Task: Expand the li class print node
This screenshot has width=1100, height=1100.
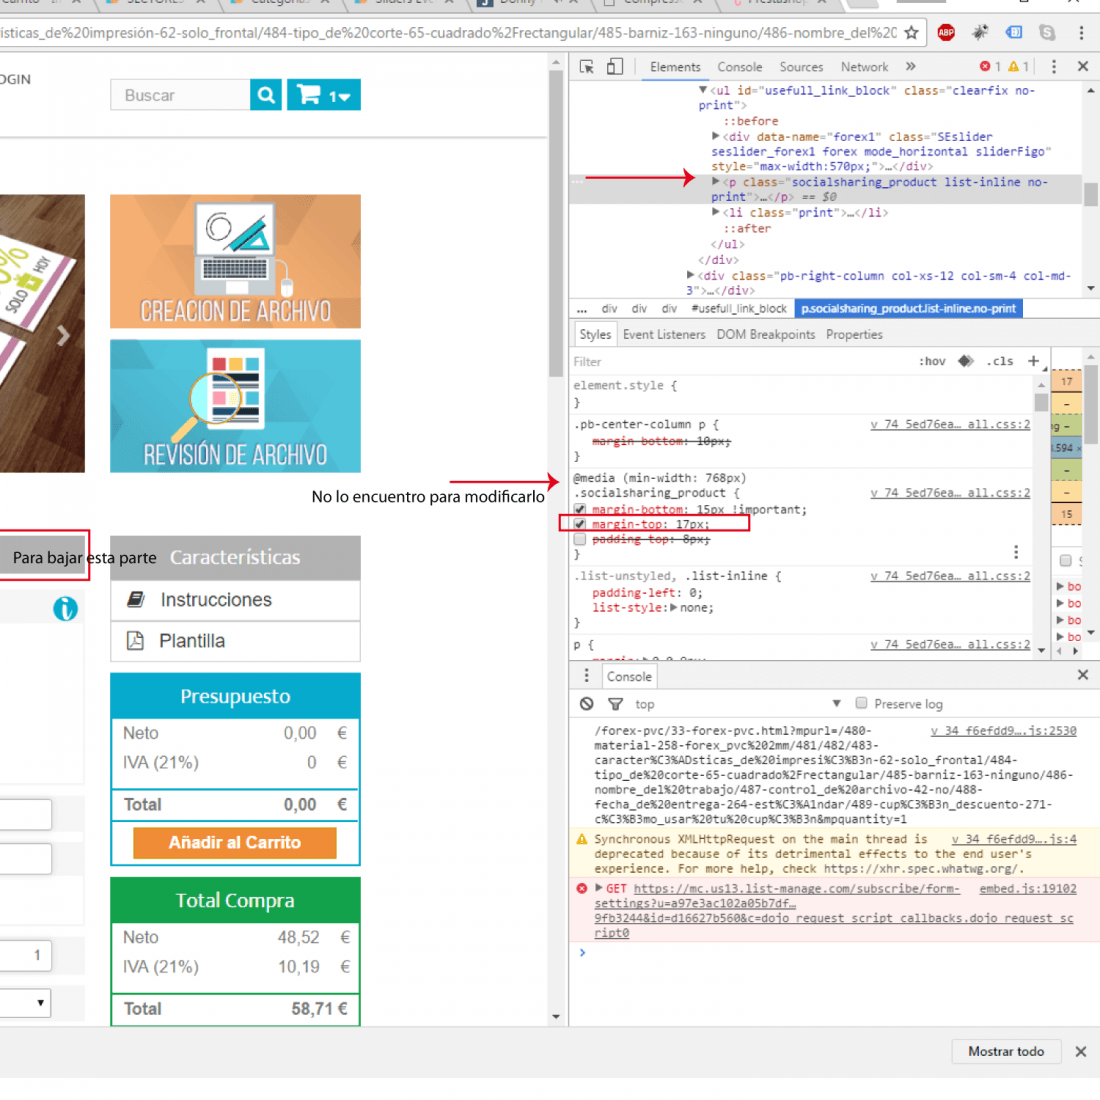Action: pyautogui.click(x=716, y=212)
